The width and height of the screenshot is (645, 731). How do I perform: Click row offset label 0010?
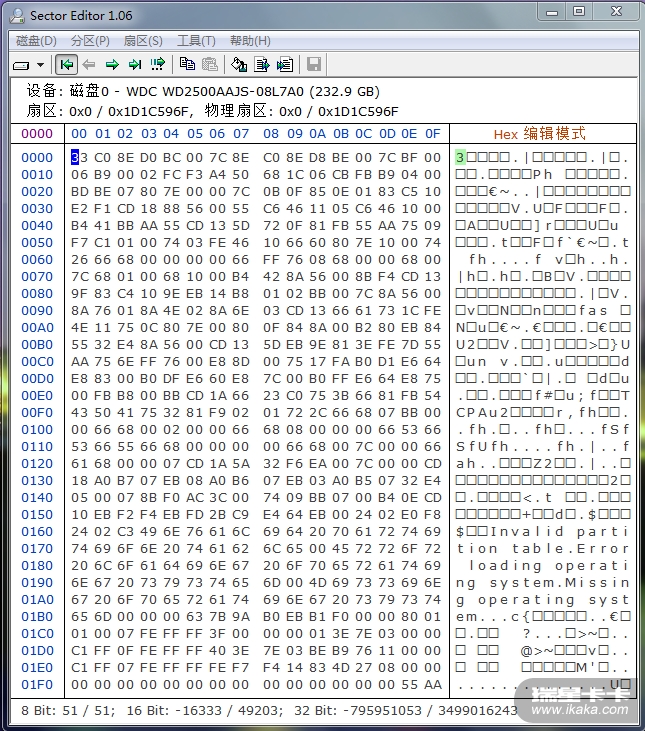coord(37,175)
